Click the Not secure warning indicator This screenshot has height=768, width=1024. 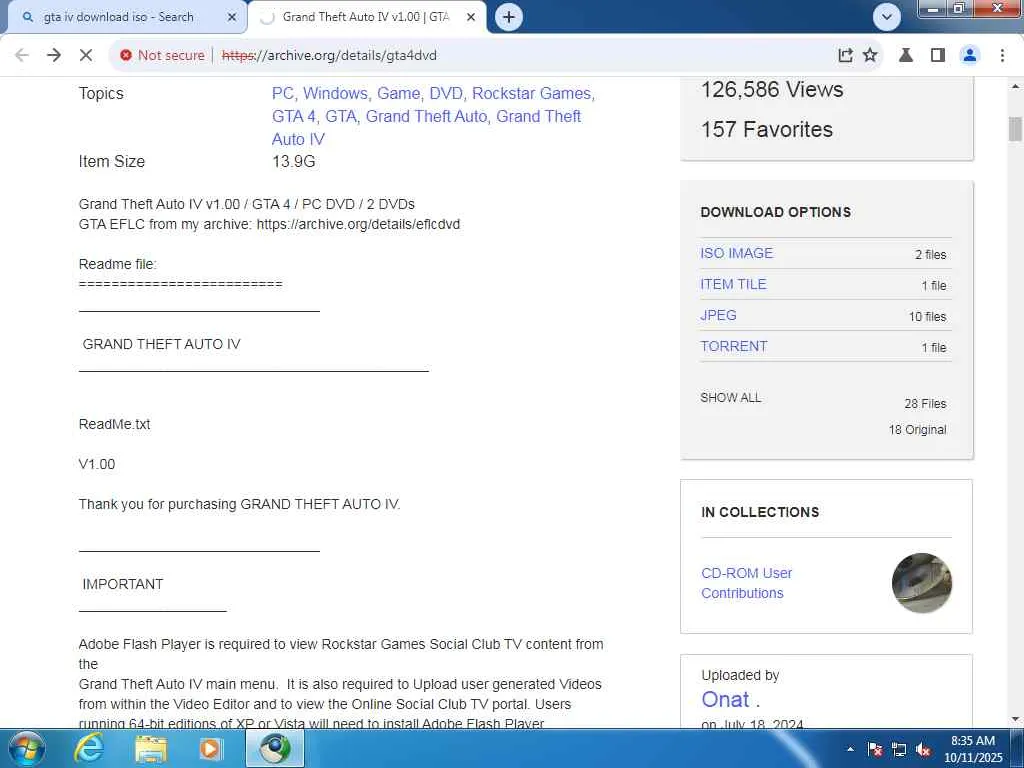[162, 56]
